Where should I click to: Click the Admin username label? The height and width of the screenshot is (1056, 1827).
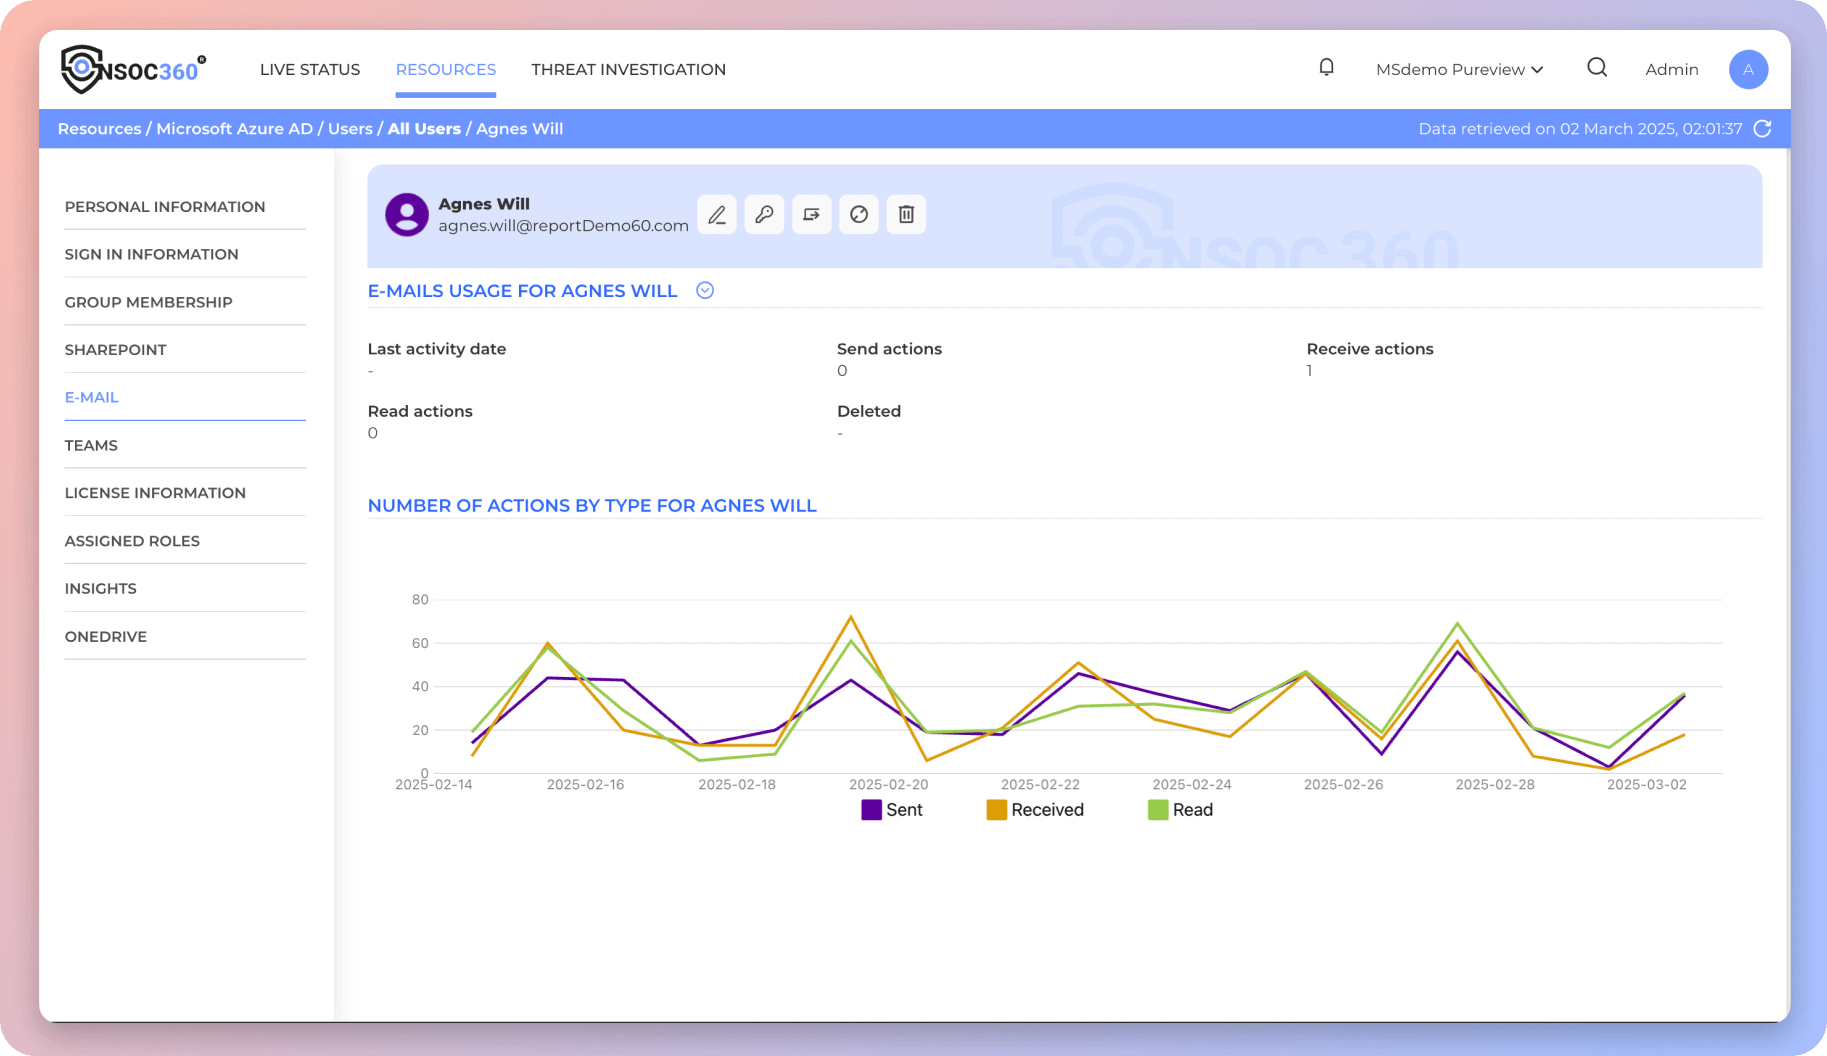coord(1672,69)
